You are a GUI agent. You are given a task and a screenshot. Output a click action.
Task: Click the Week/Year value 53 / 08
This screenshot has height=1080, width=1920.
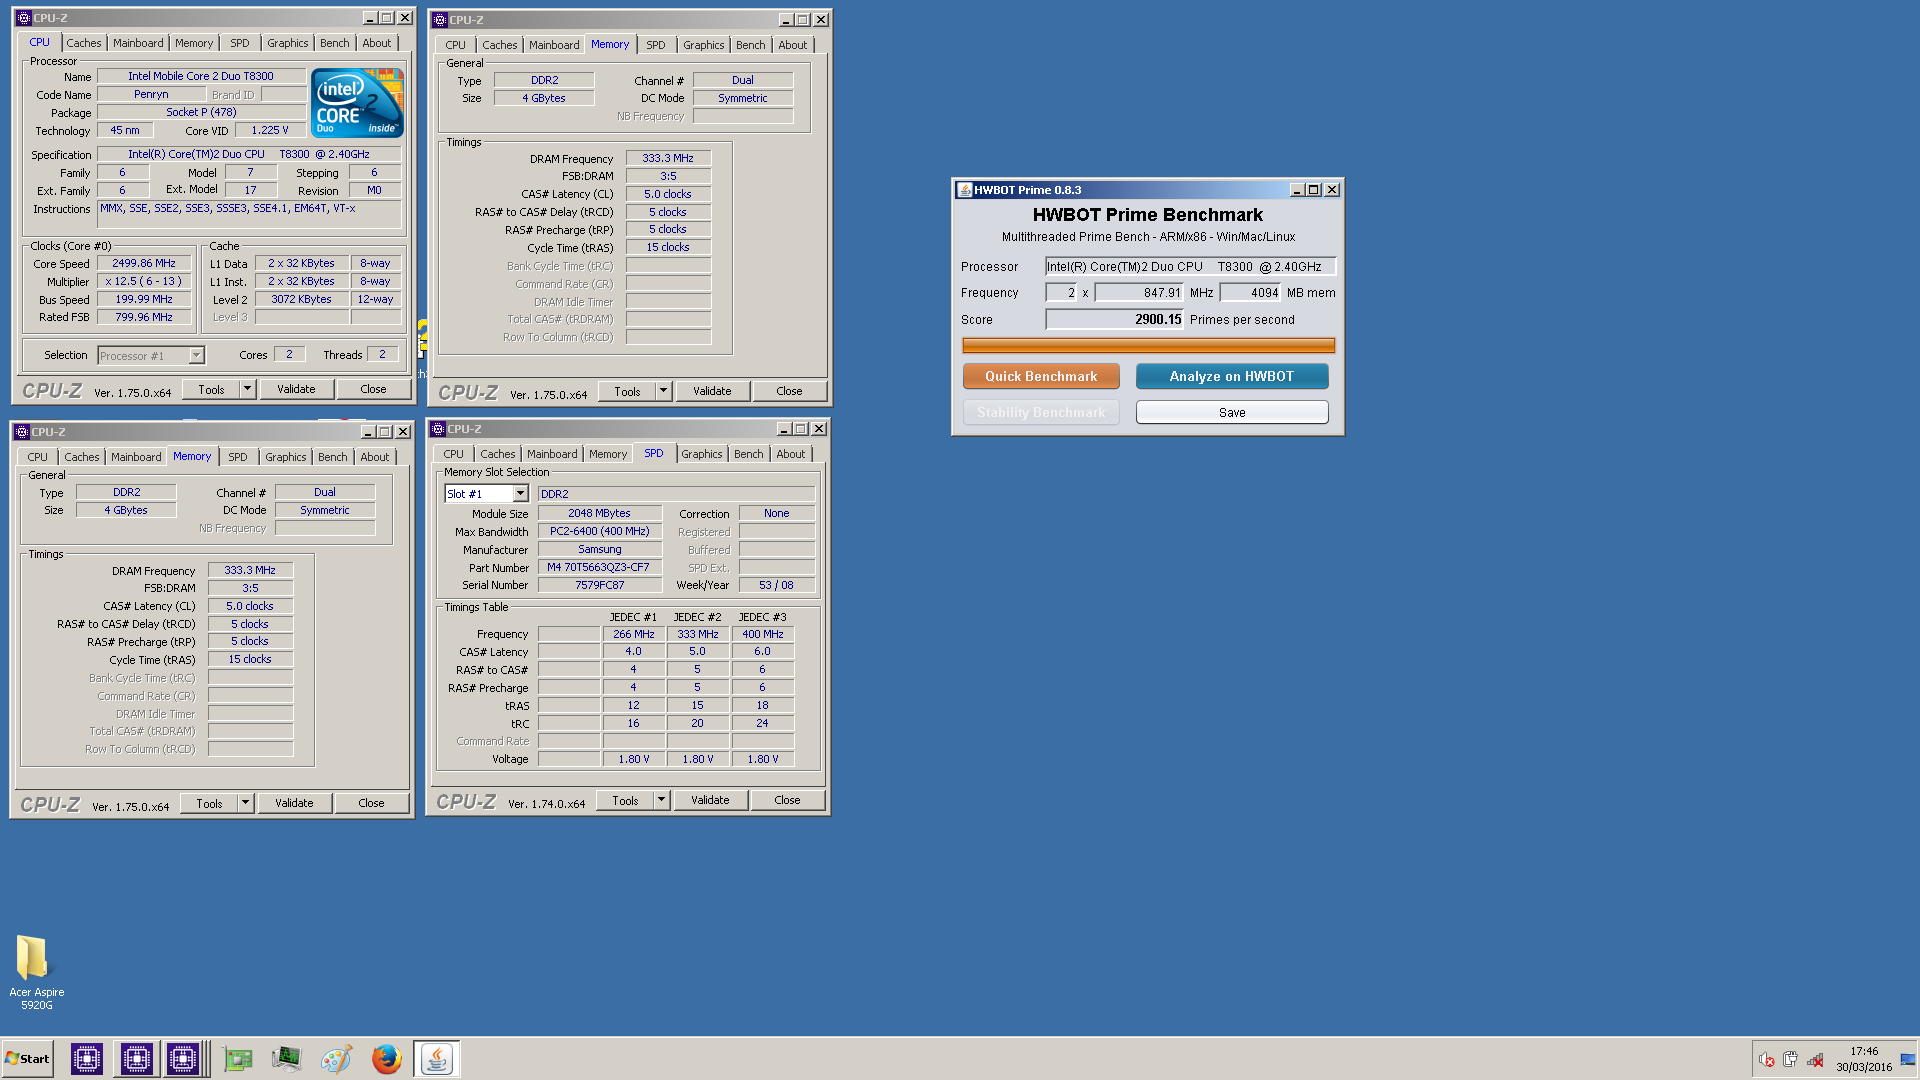[x=776, y=586]
